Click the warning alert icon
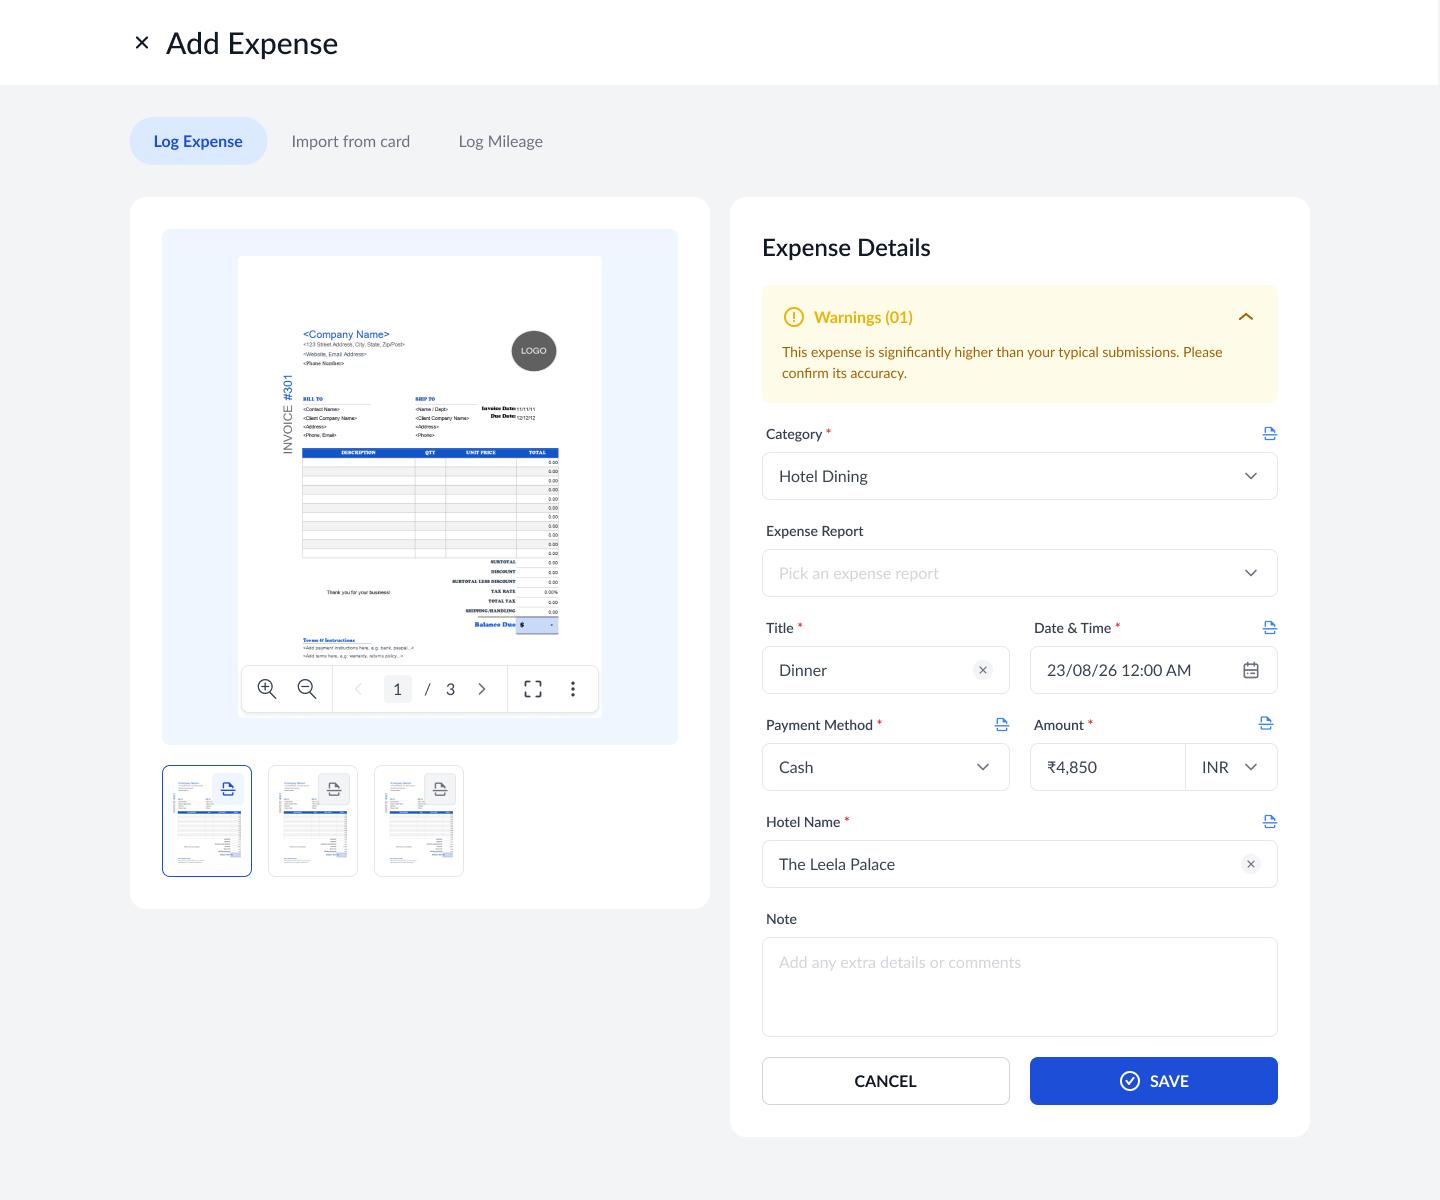 (x=793, y=317)
